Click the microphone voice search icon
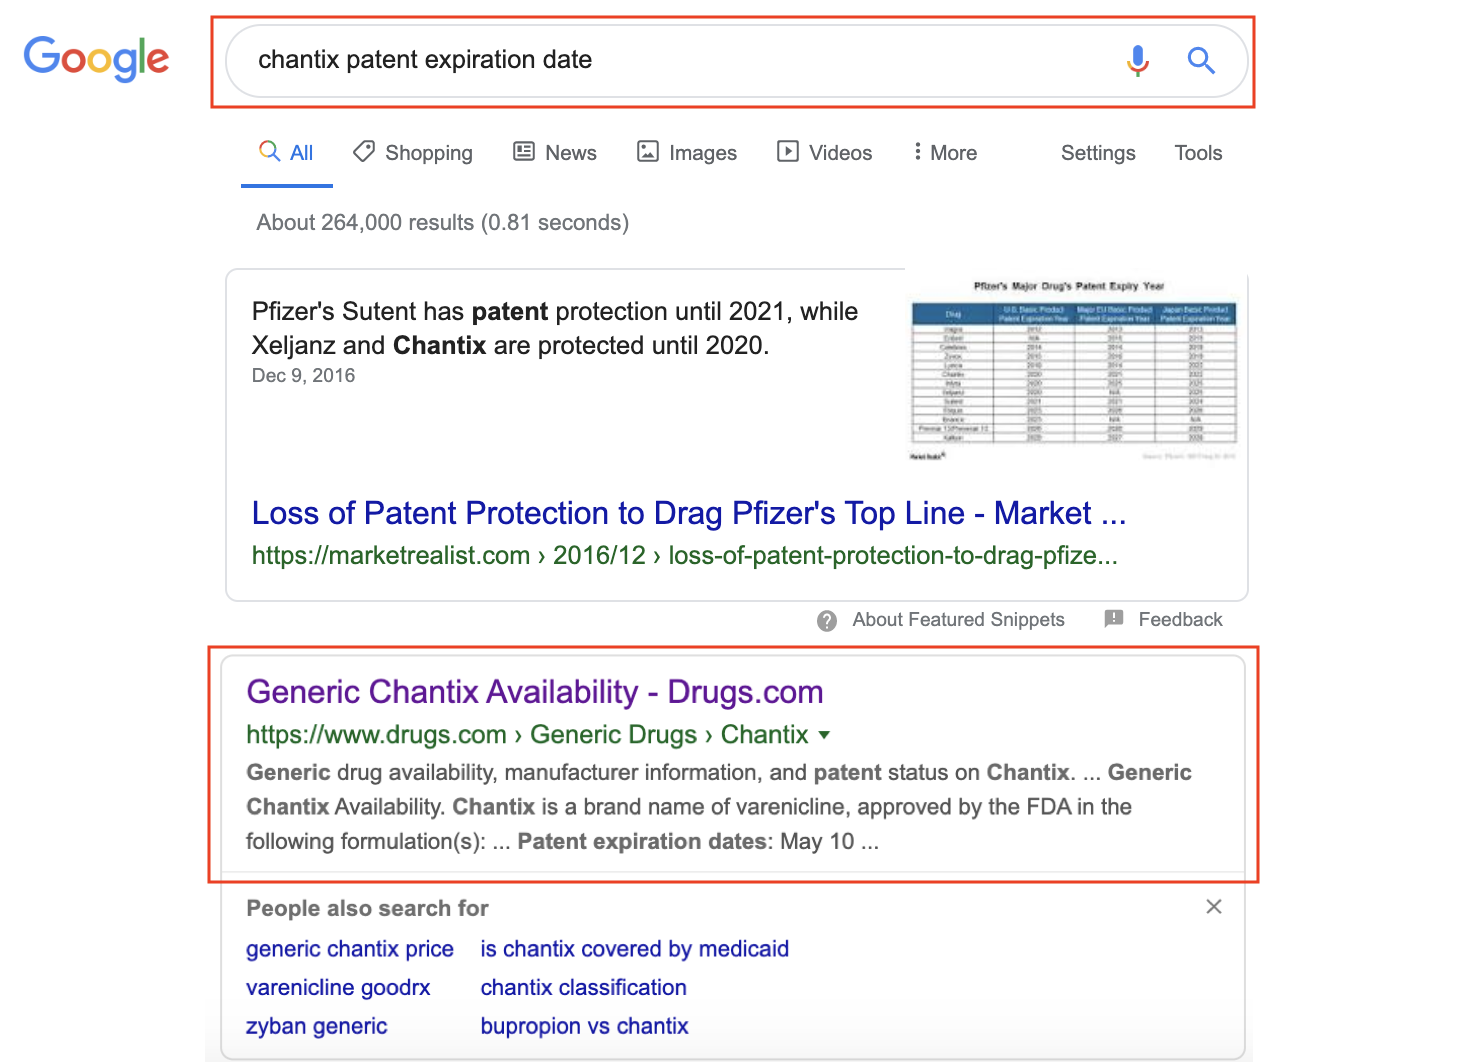 [1137, 61]
